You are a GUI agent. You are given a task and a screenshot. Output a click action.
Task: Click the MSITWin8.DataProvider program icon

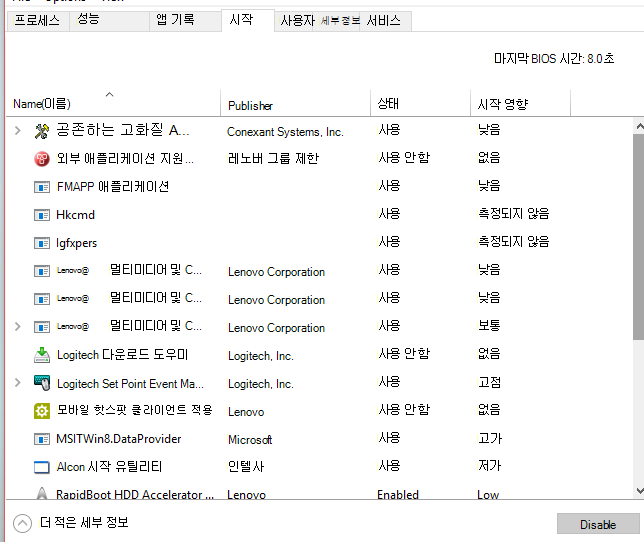tap(41, 439)
